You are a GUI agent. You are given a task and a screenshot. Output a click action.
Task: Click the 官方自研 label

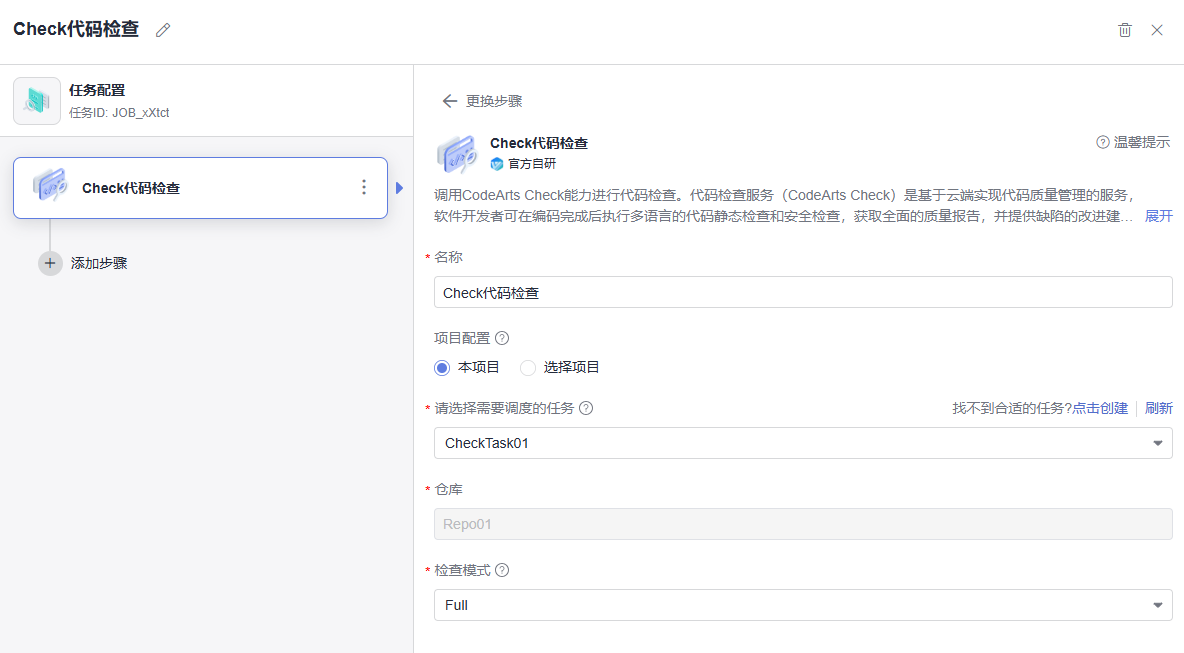[x=532, y=164]
